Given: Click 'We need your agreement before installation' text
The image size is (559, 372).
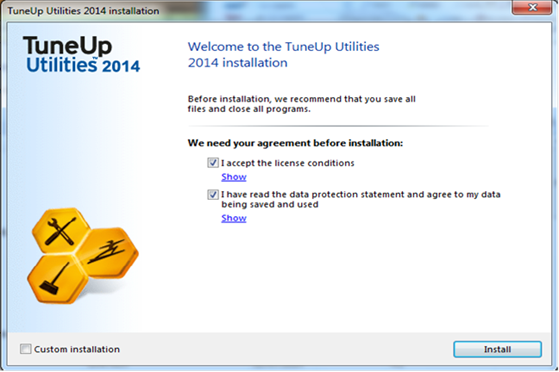Looking at the screenshot, I should (x=295, y=143).
